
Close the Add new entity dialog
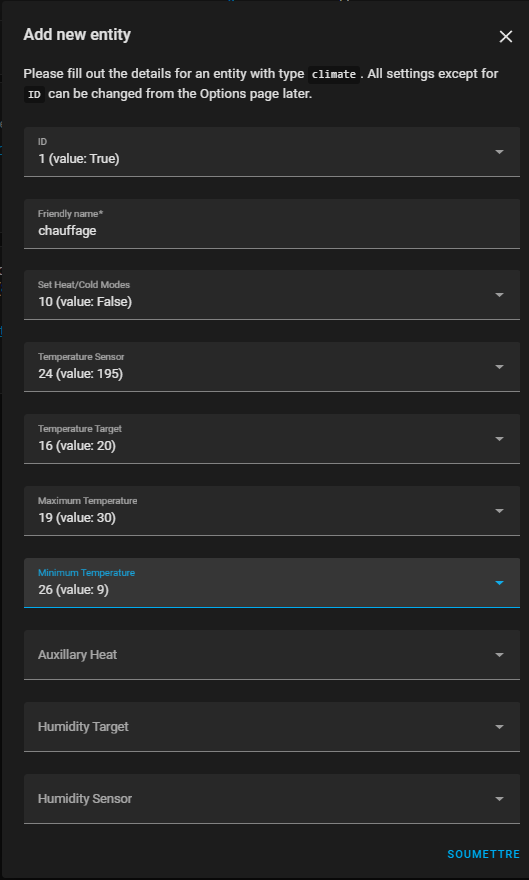pyautogui.click(x=505, y=36)
